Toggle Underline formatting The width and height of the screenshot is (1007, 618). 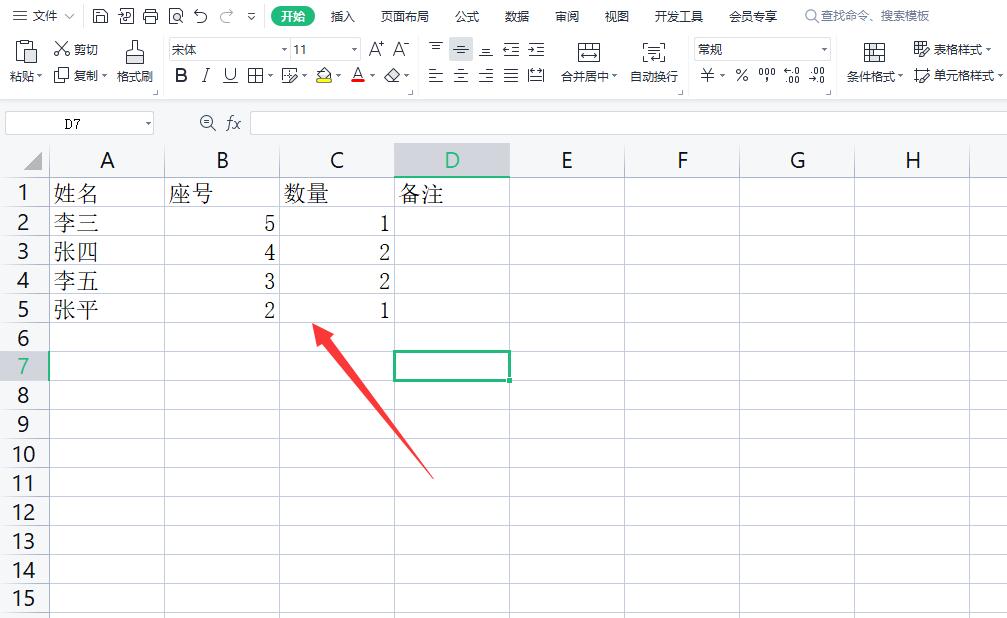click(x=229, y=74)
